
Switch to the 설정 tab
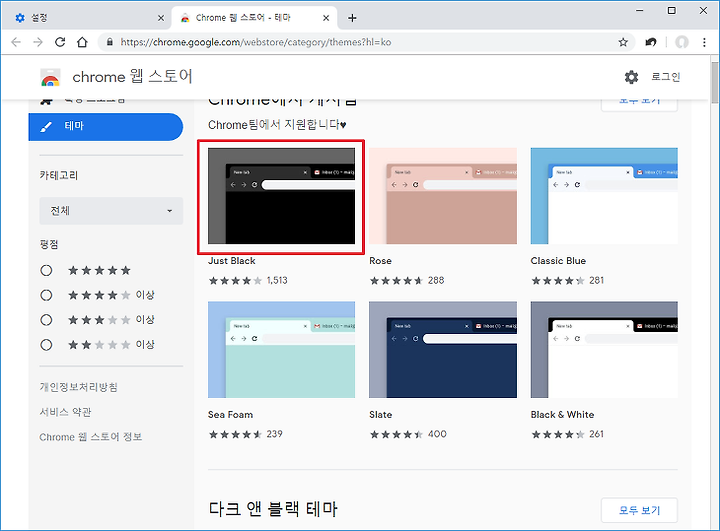click(85, 18)
